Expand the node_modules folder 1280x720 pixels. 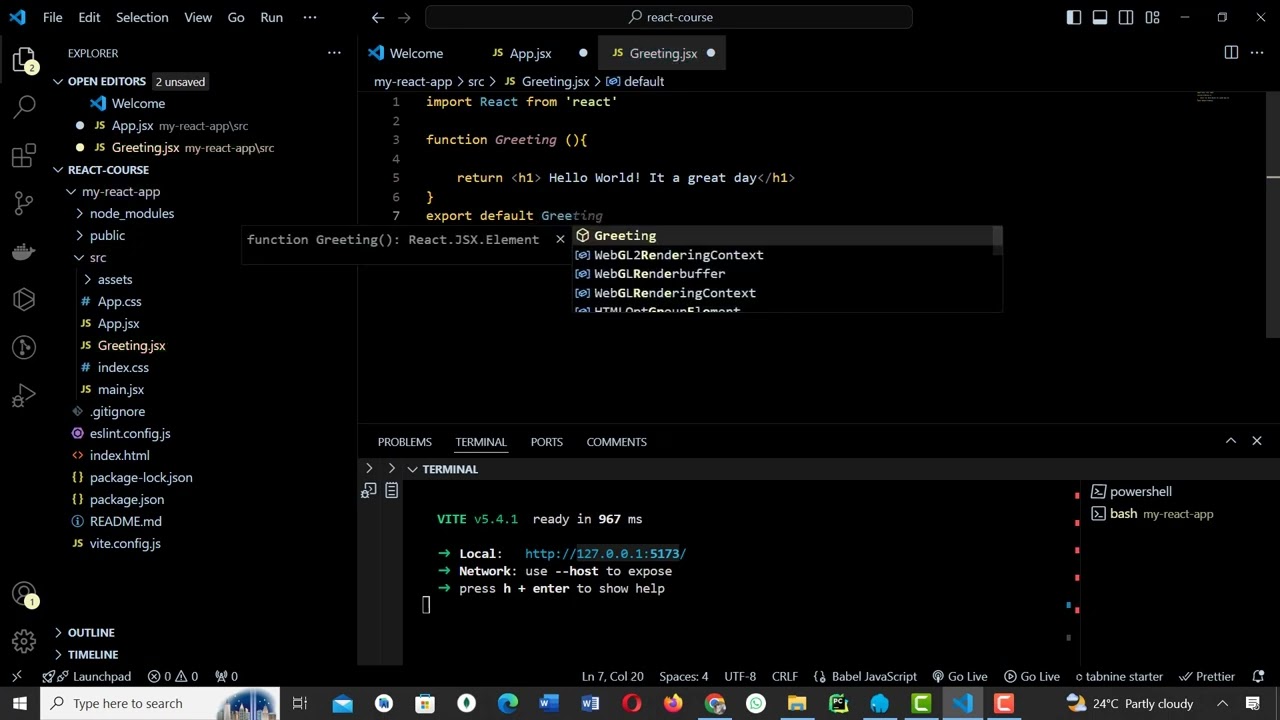pyautogui.click(x=80, y=213)
